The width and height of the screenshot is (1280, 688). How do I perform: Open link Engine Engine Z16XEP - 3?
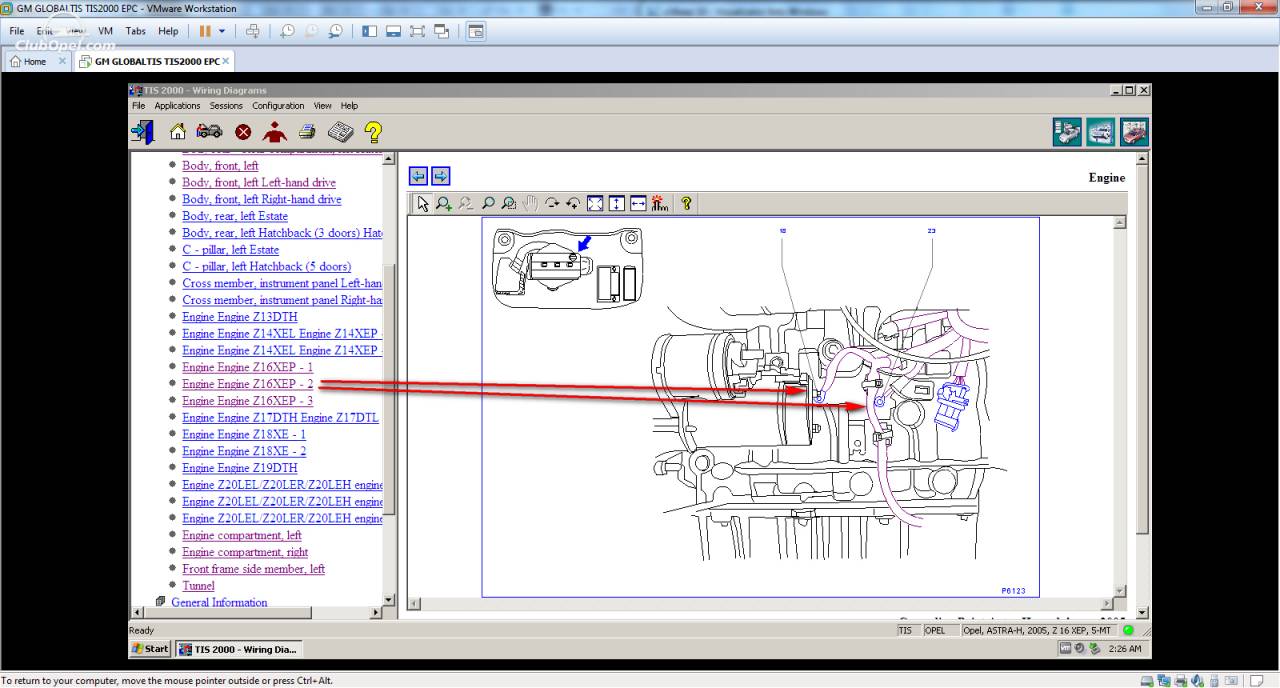[247, 401]
